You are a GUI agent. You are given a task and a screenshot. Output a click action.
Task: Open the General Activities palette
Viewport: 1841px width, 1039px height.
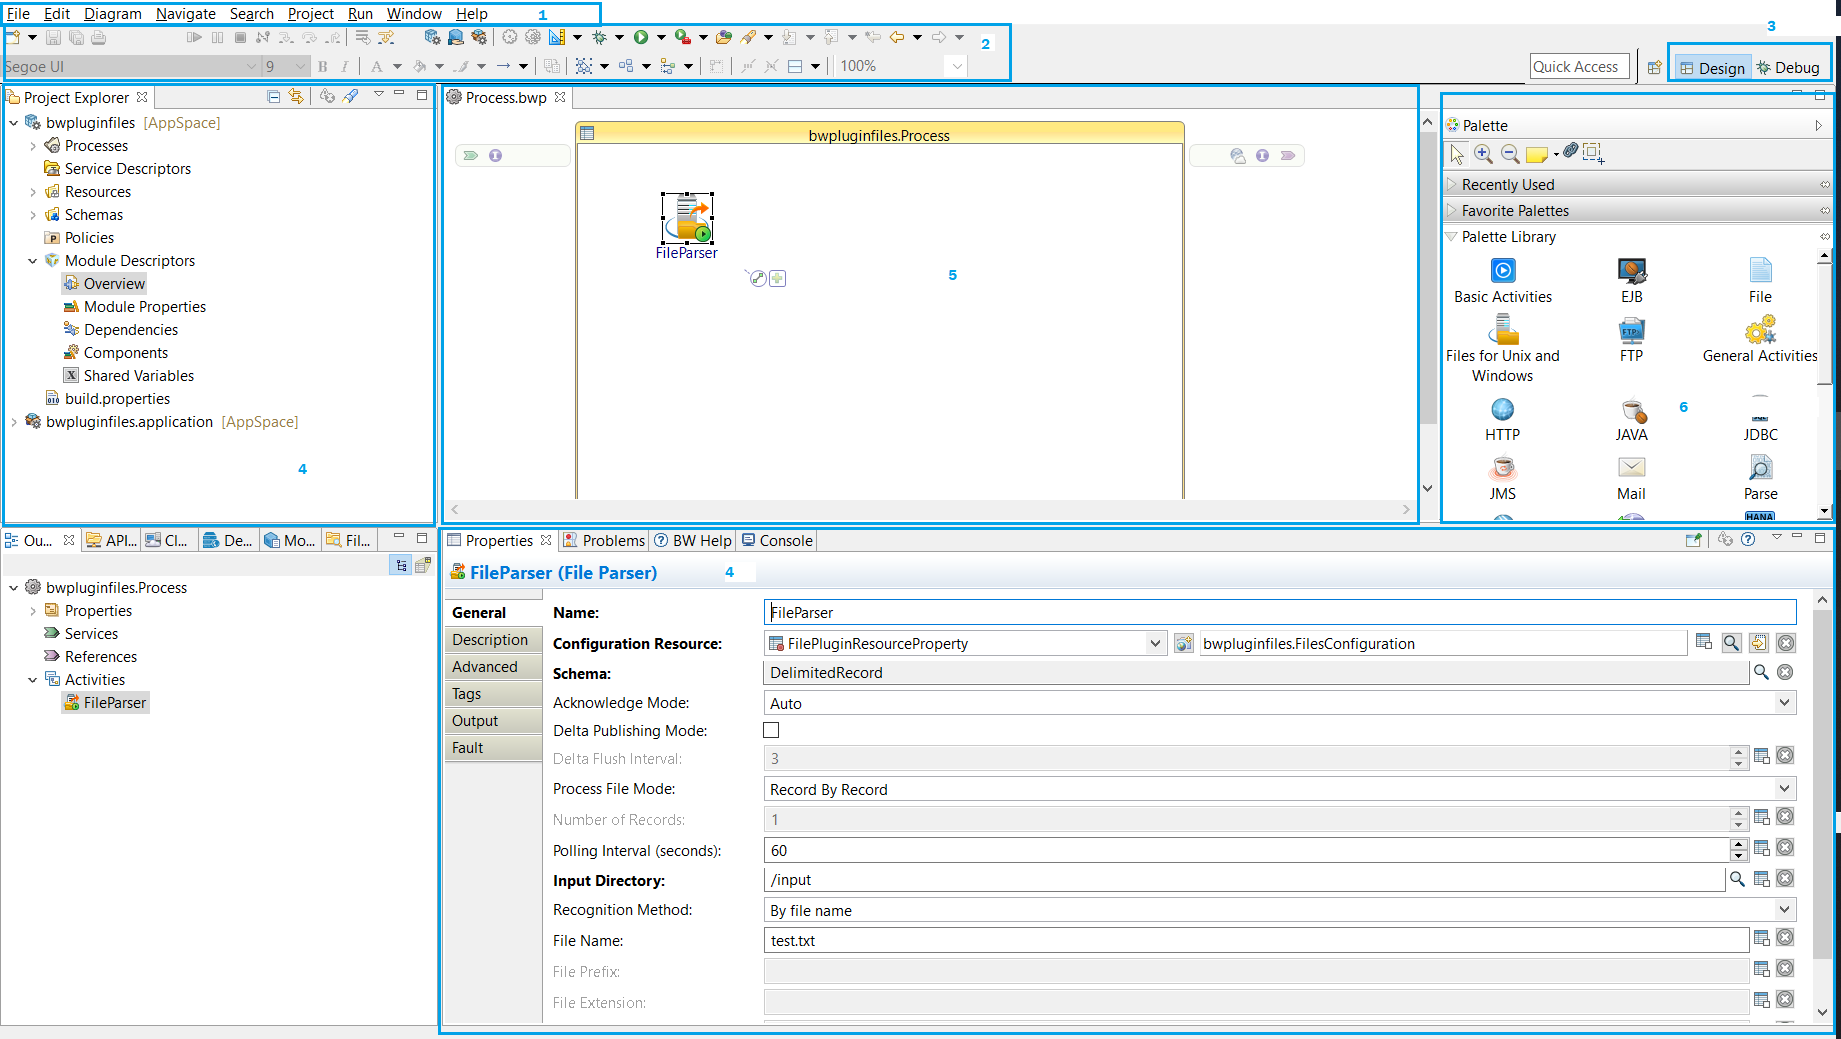tap(1760, 340)
